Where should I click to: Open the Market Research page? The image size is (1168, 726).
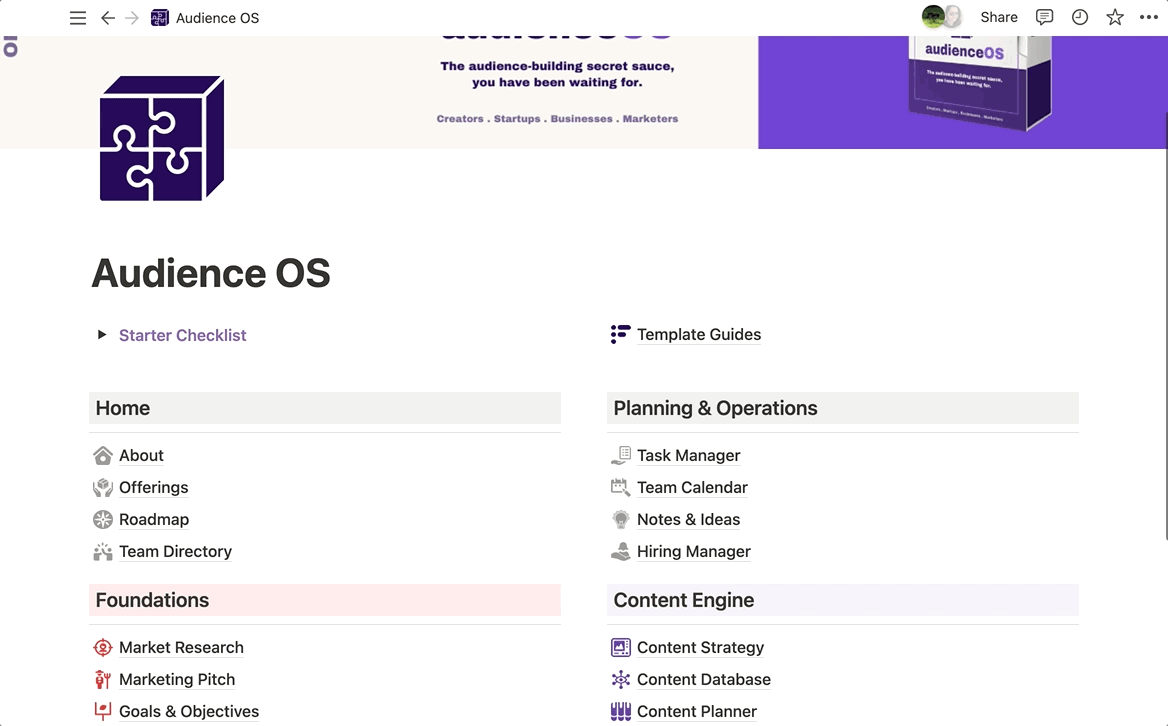click(181, 648)
